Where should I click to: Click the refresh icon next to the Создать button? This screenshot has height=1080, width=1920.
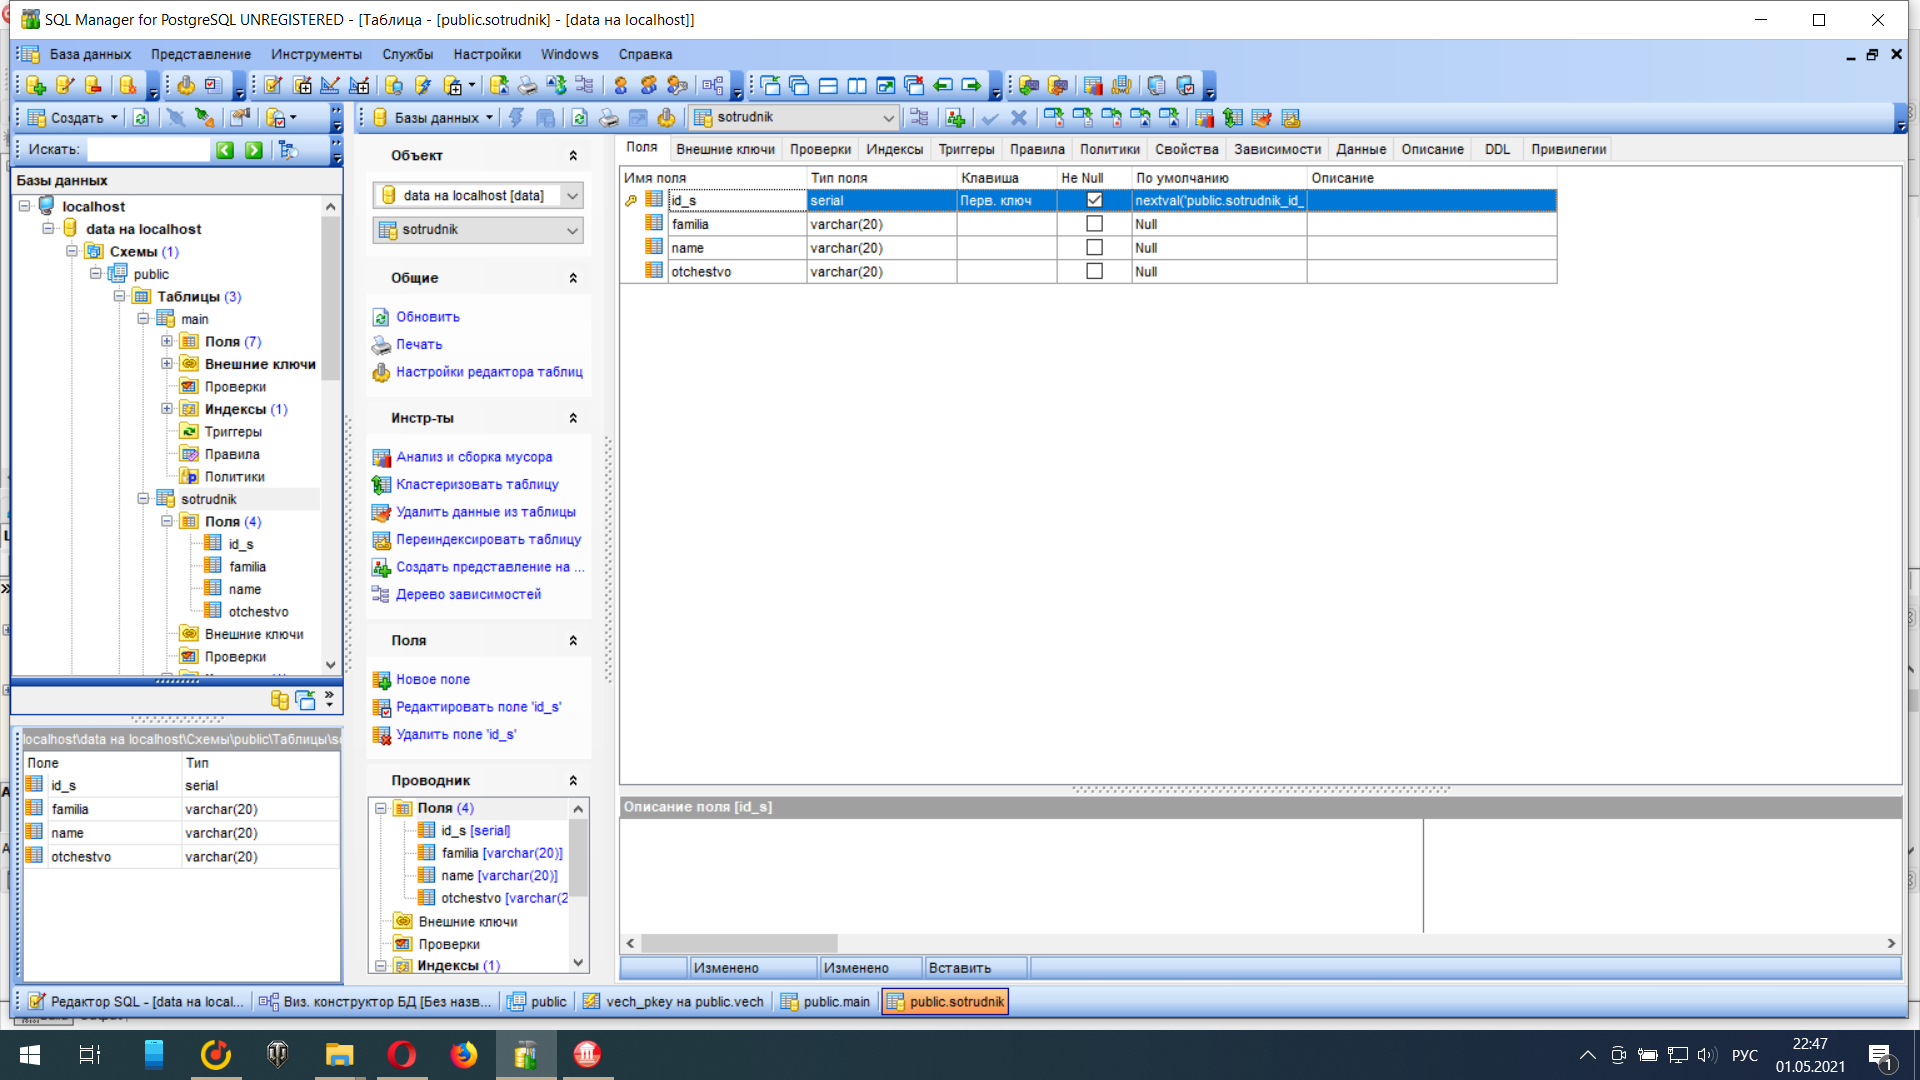coord(141,118)
